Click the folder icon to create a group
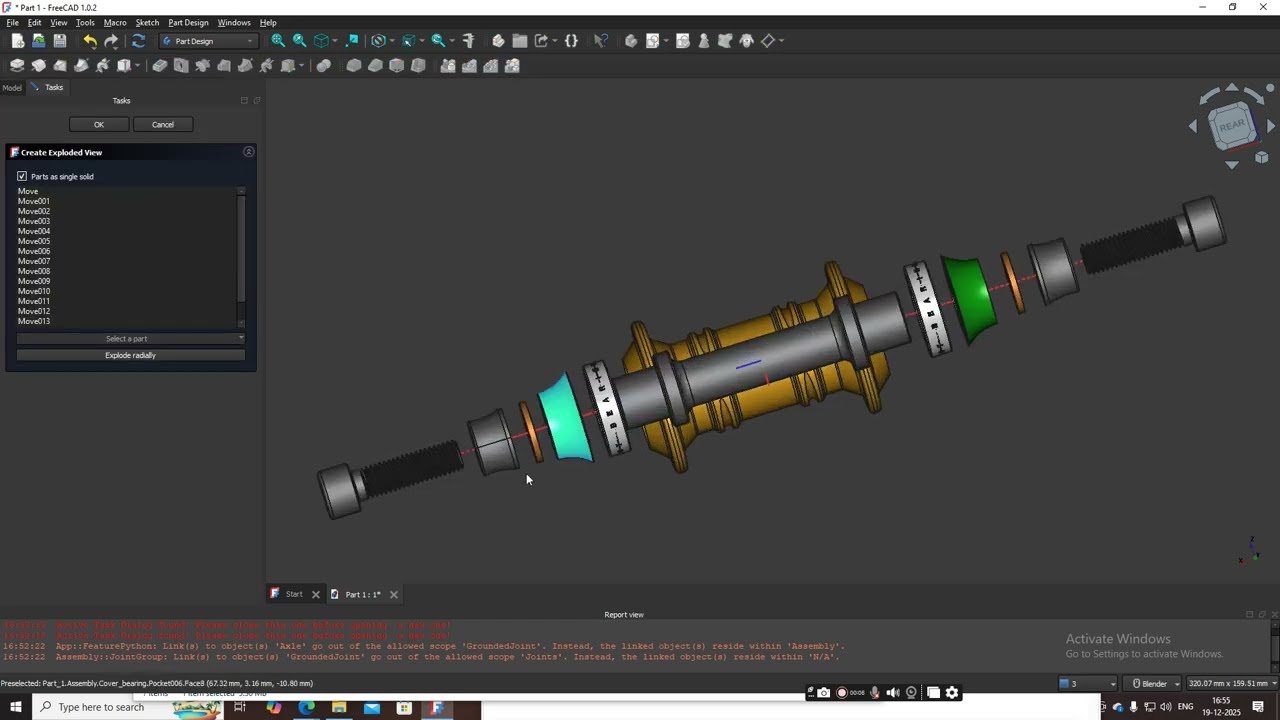 [520, 41]
